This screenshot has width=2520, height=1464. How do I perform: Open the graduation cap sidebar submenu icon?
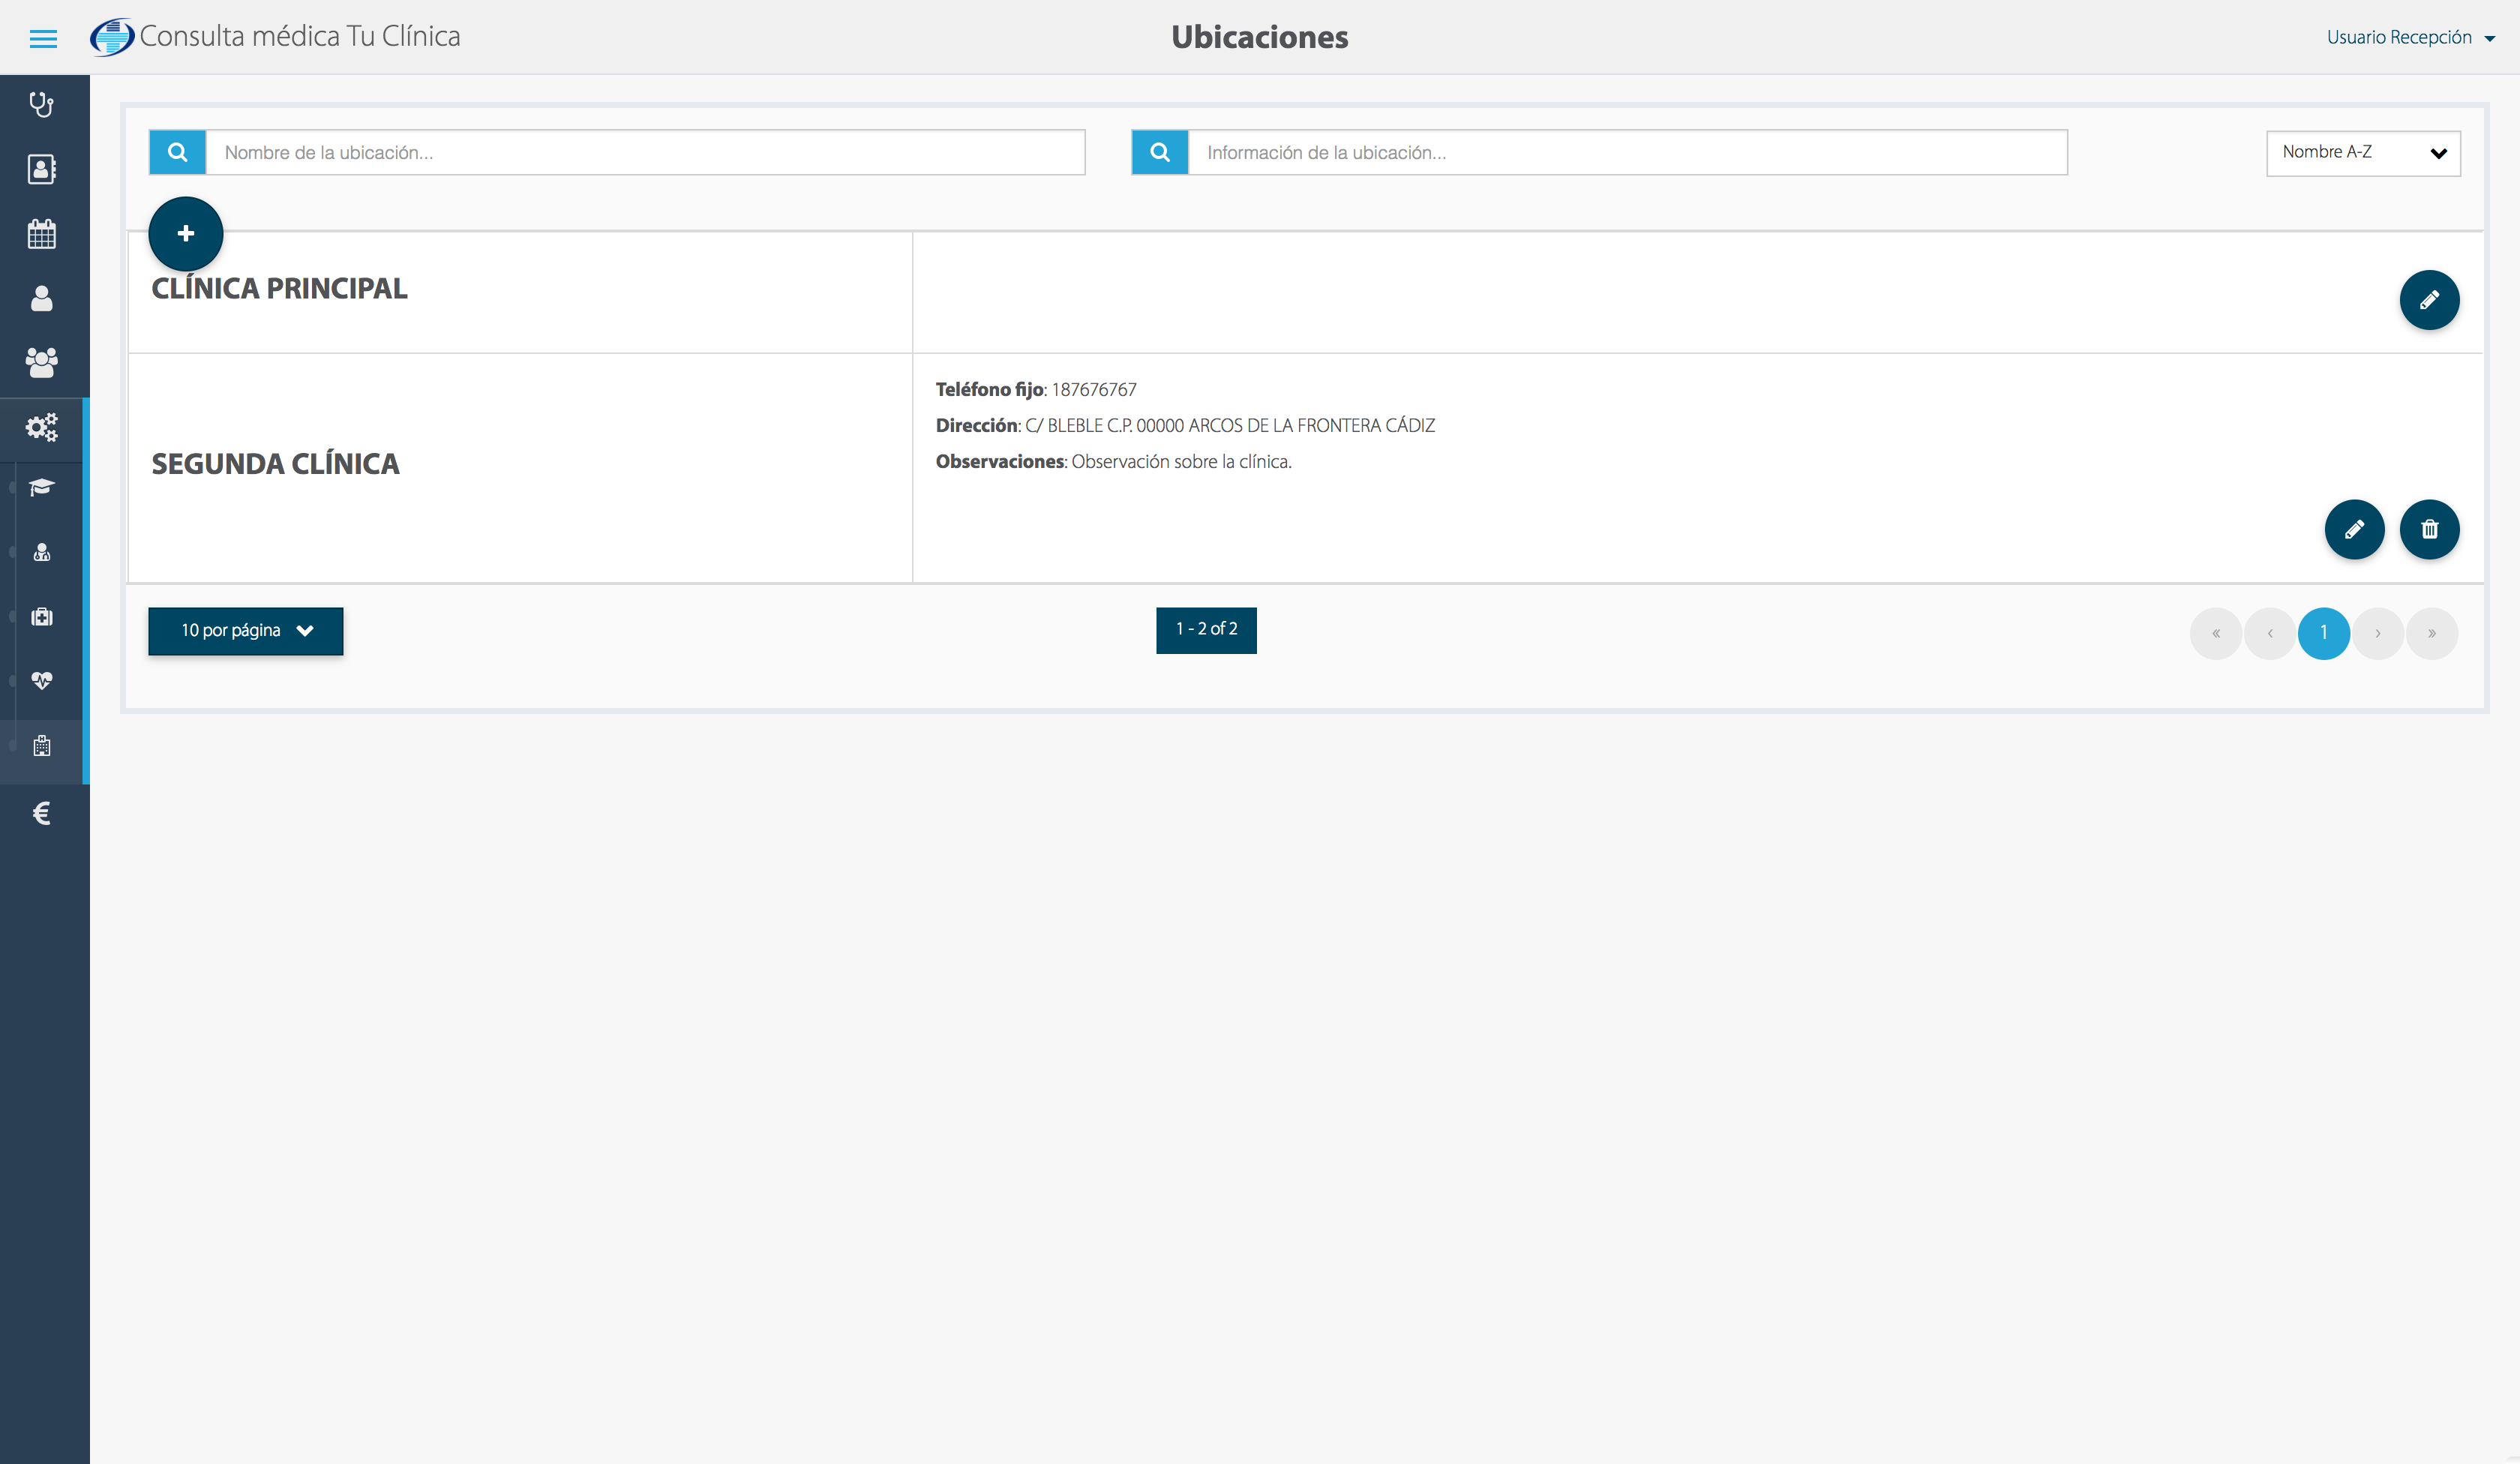tap(41, 488)
